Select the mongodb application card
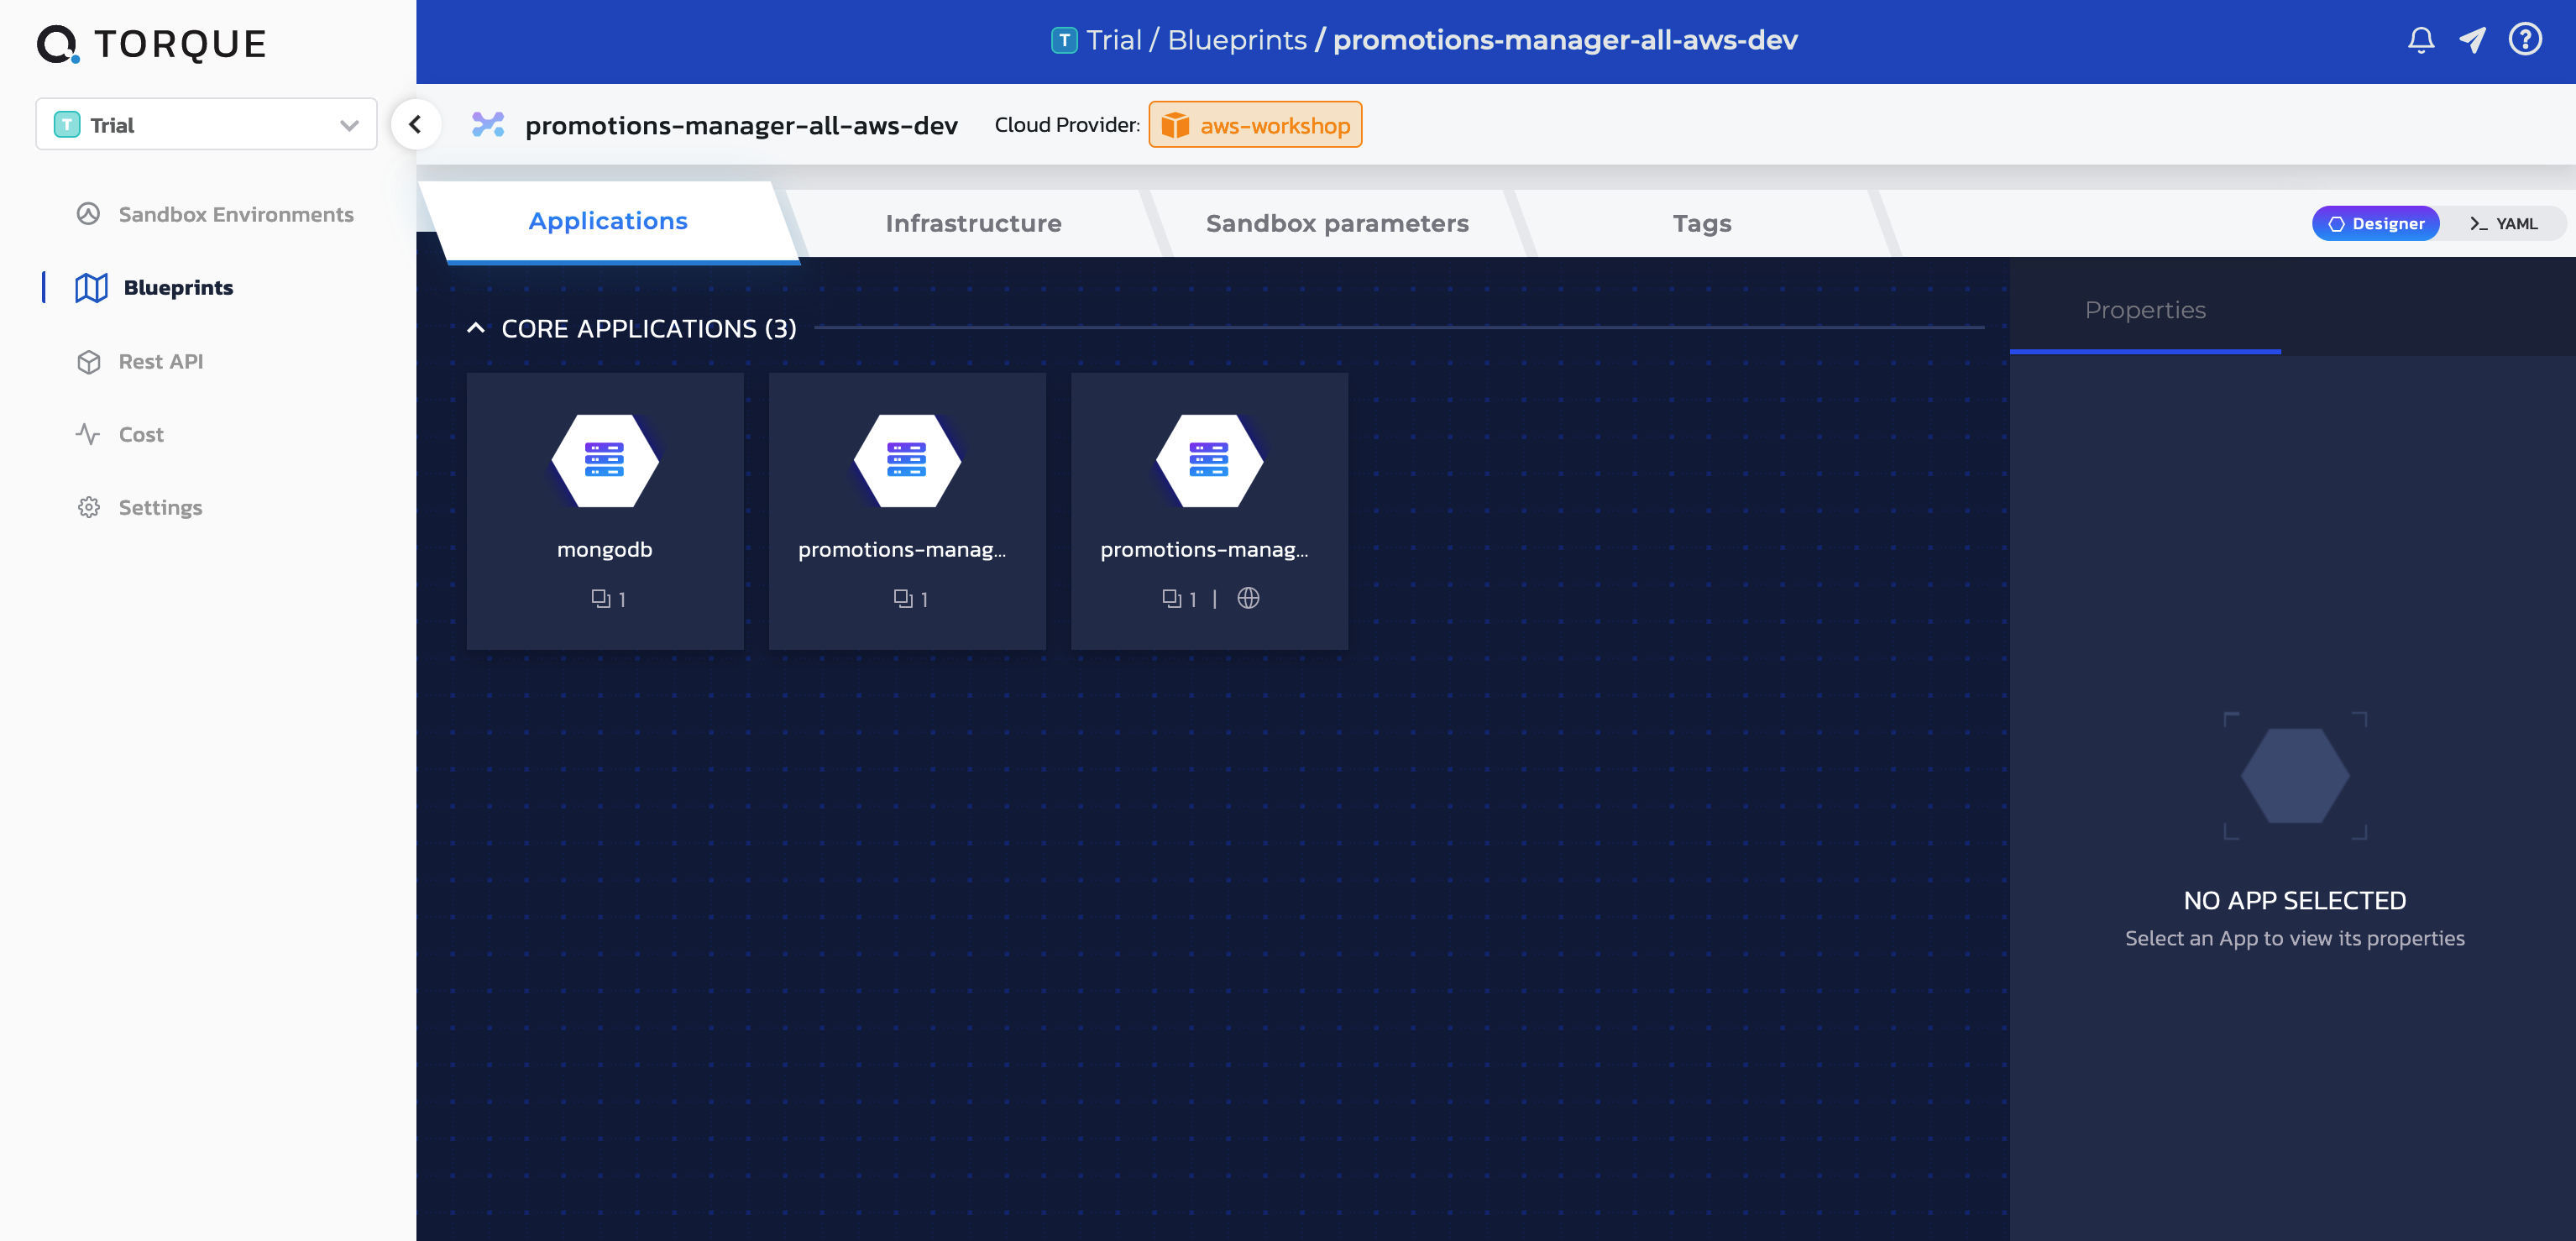This screenshot has width=2576, height=1241. [605, 511]
